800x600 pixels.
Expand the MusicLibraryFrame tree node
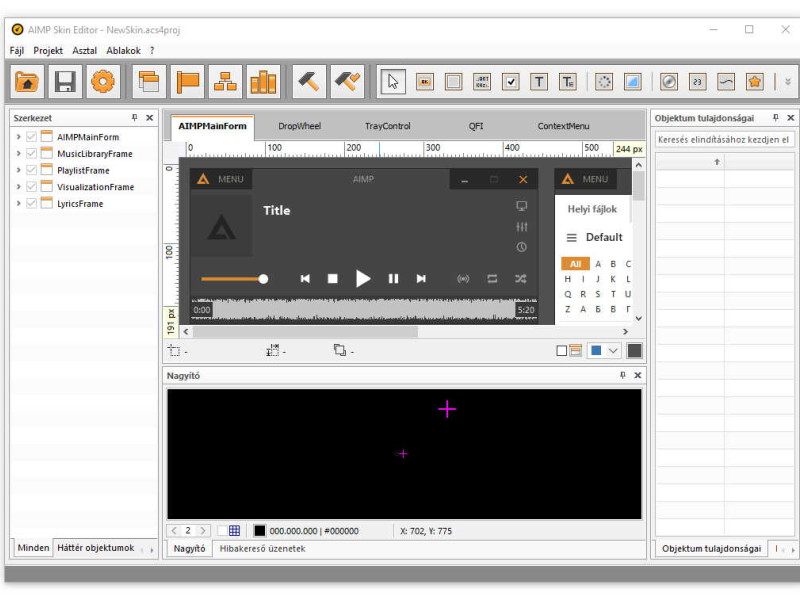coord(18,154)
